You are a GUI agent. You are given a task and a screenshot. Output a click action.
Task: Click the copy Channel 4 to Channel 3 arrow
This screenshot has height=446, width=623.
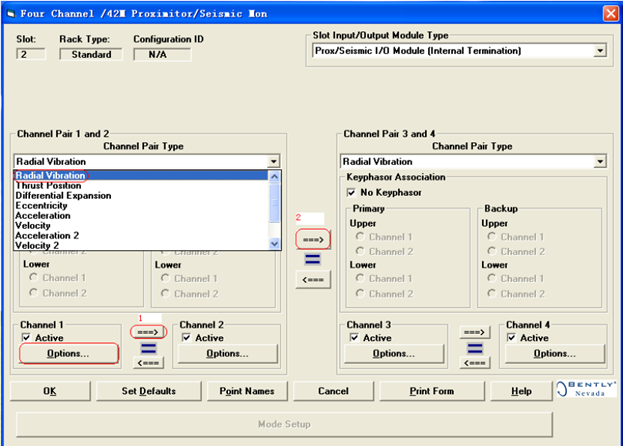click(475, 363)
